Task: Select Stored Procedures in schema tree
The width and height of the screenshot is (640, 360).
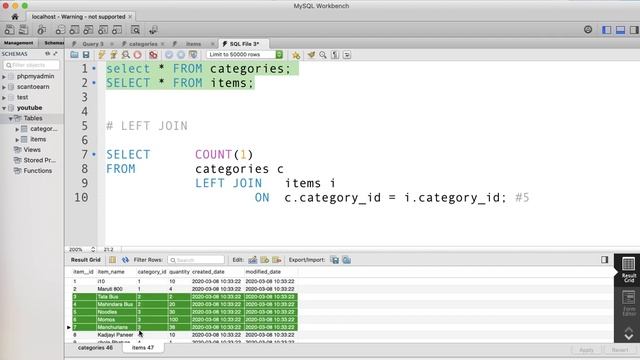Action: click(x=40, y=160)
